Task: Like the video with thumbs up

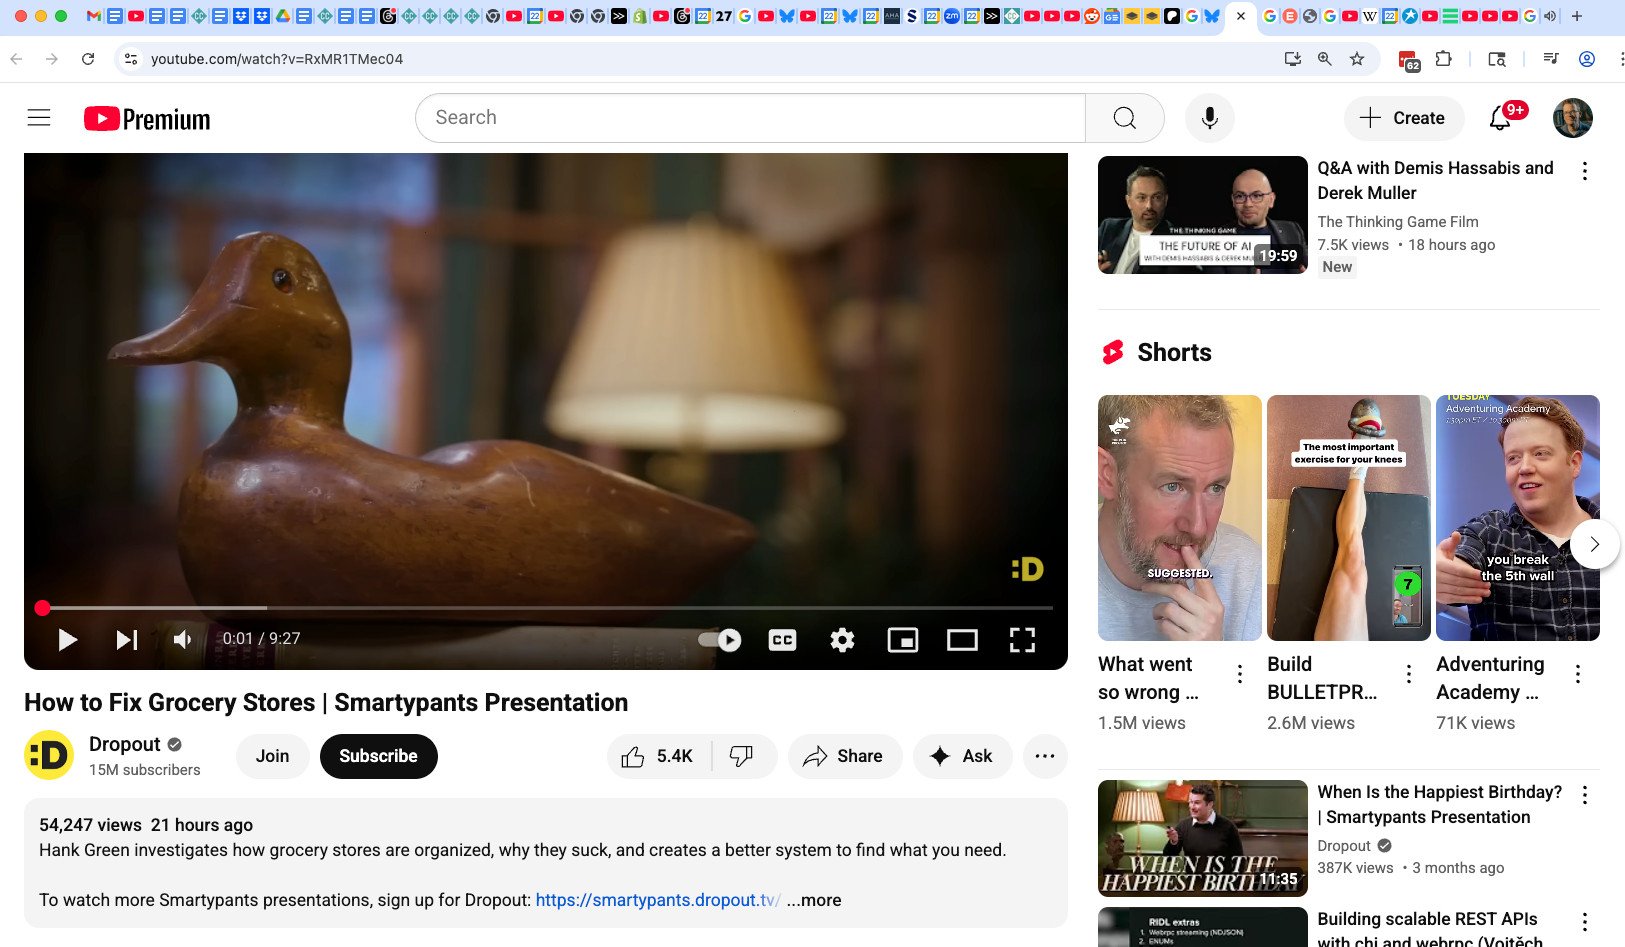Action: pyautogui.click(x=658, y=756)
